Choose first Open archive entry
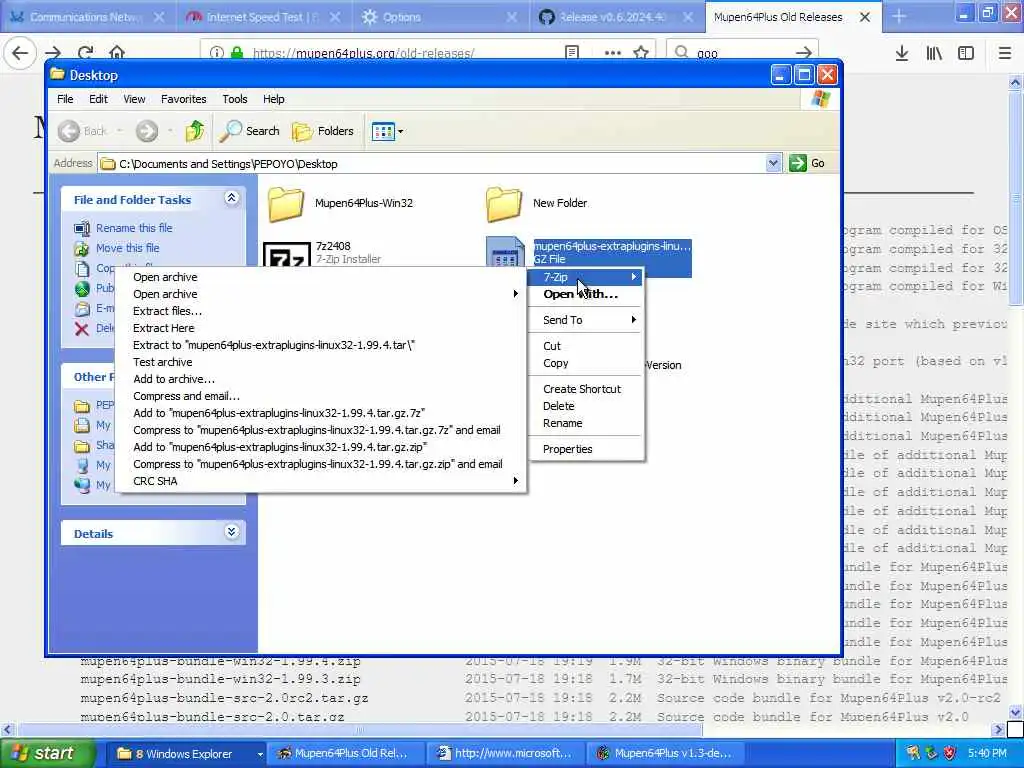The height and width of the screenshot is (768, 1024). pos(165,277)
